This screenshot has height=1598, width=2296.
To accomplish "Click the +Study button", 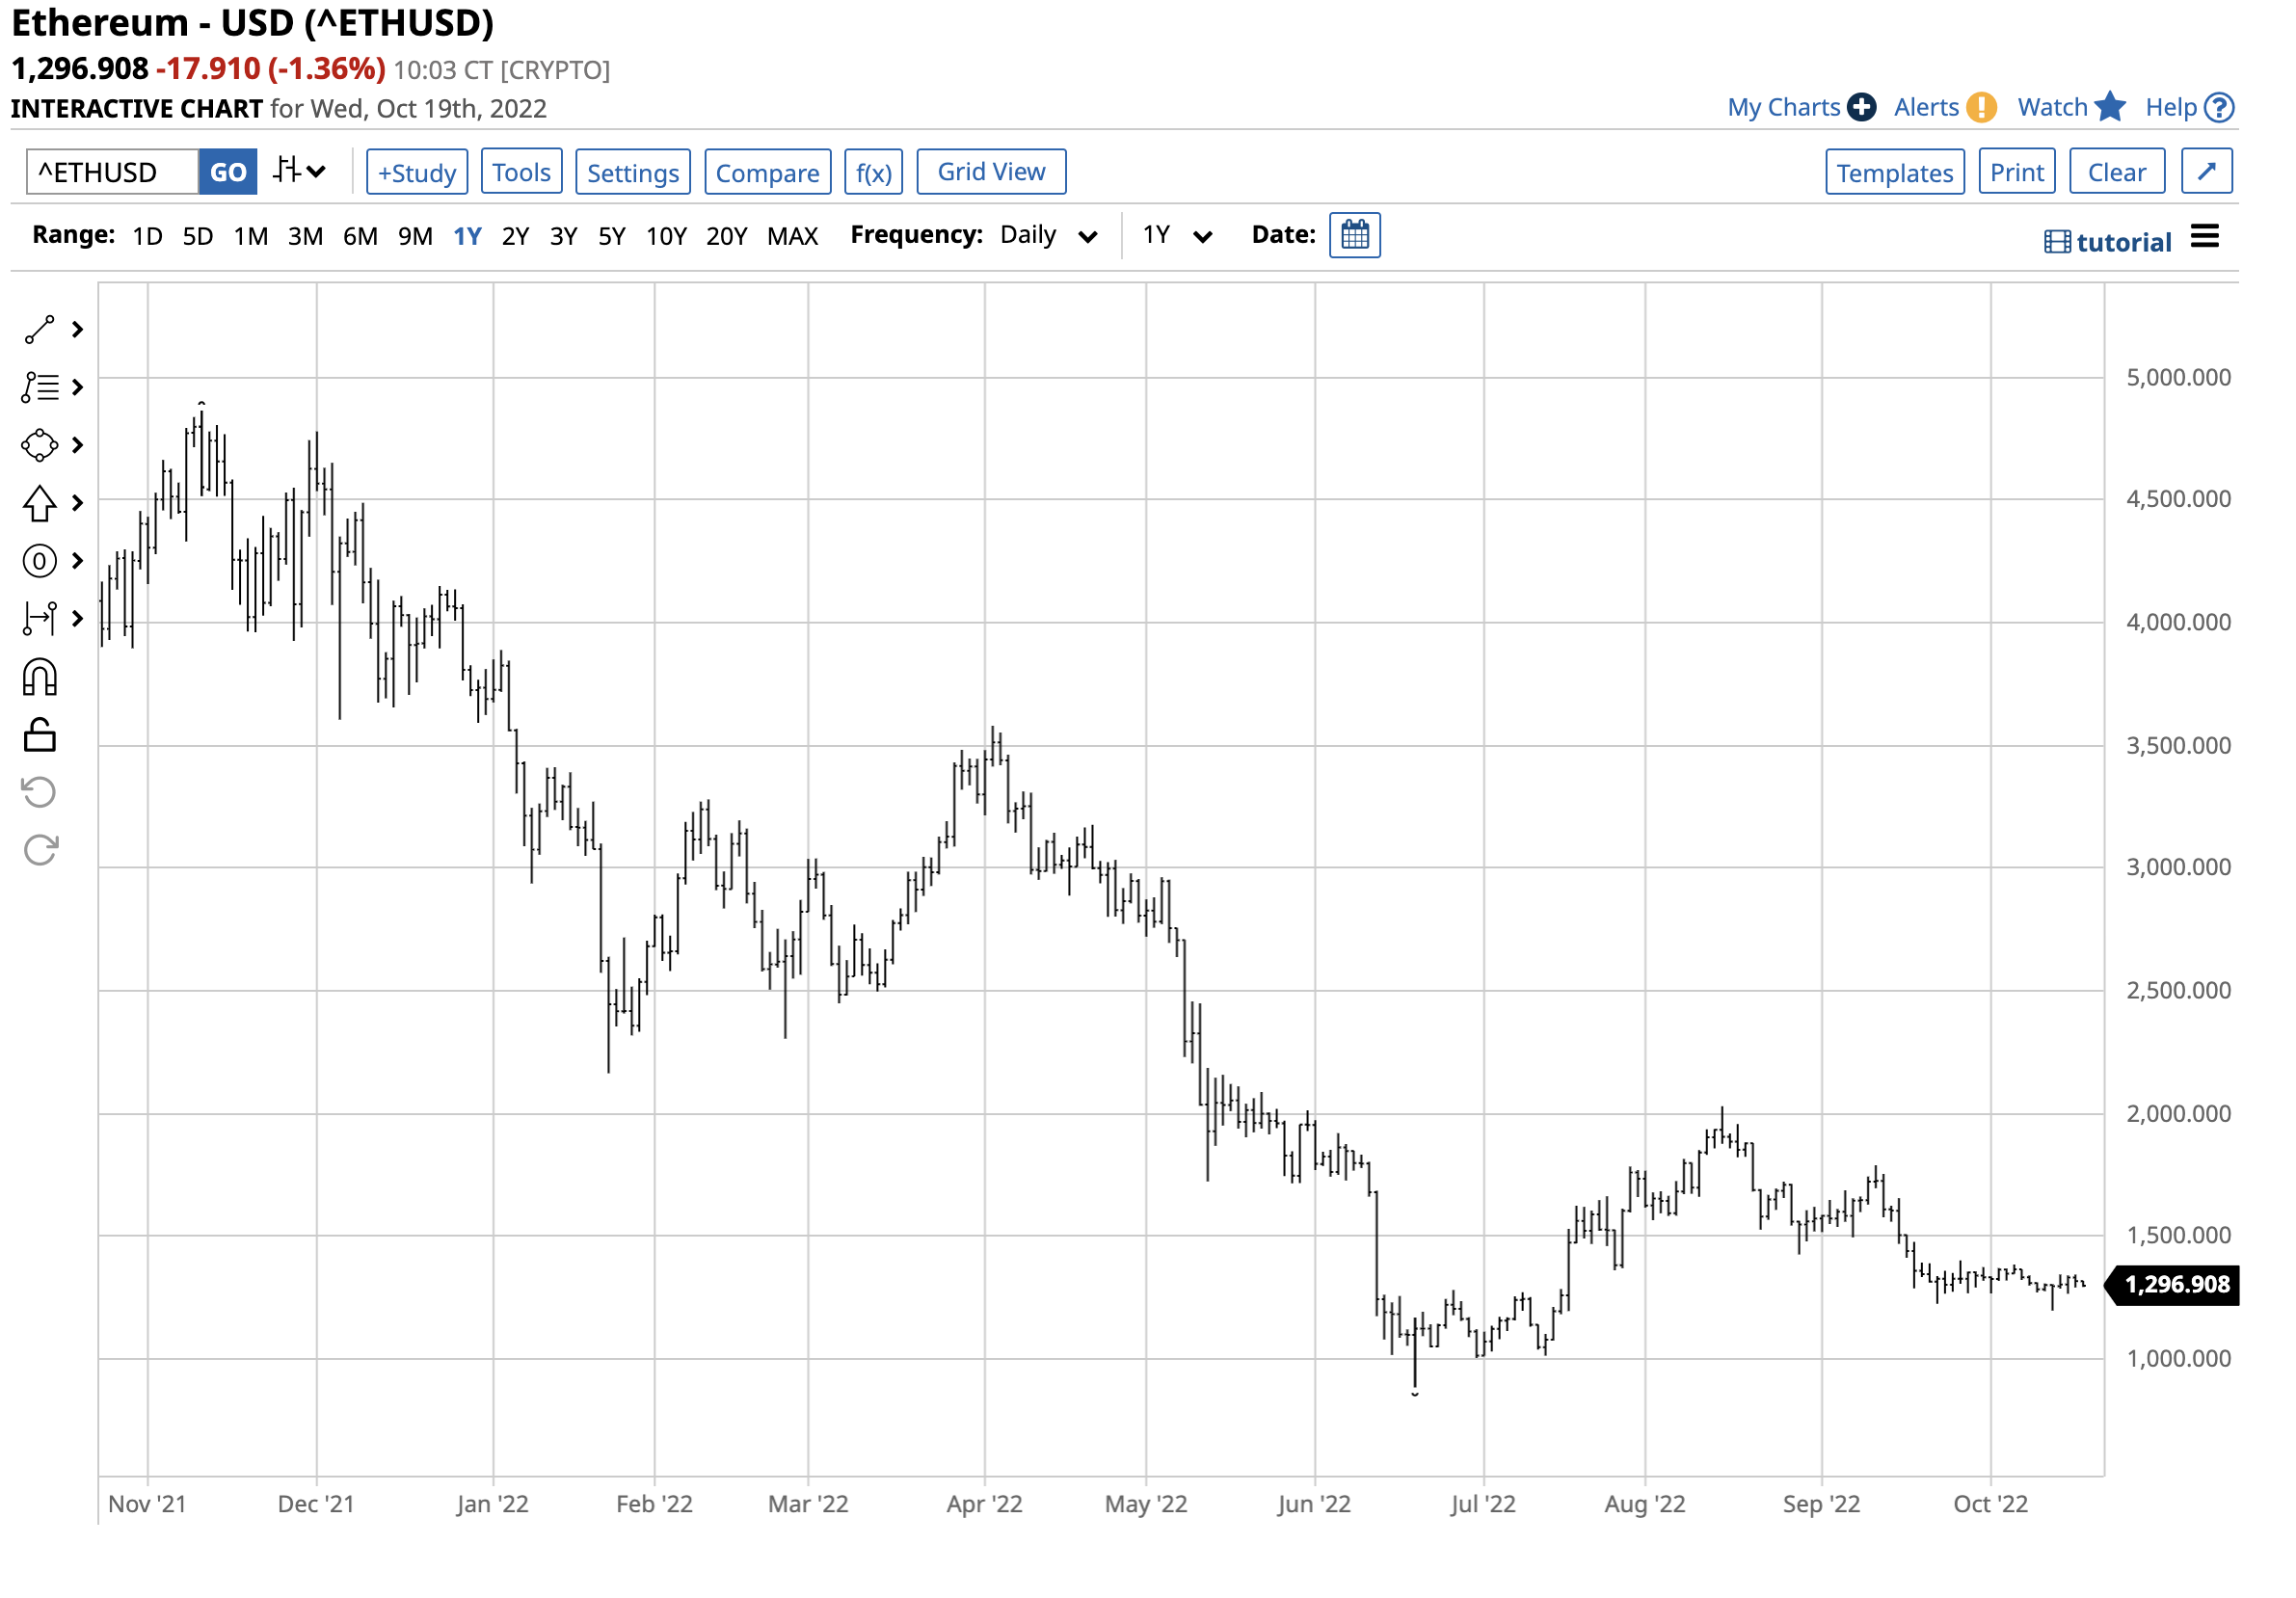I will pyautogui.click(x=417, y=173).
